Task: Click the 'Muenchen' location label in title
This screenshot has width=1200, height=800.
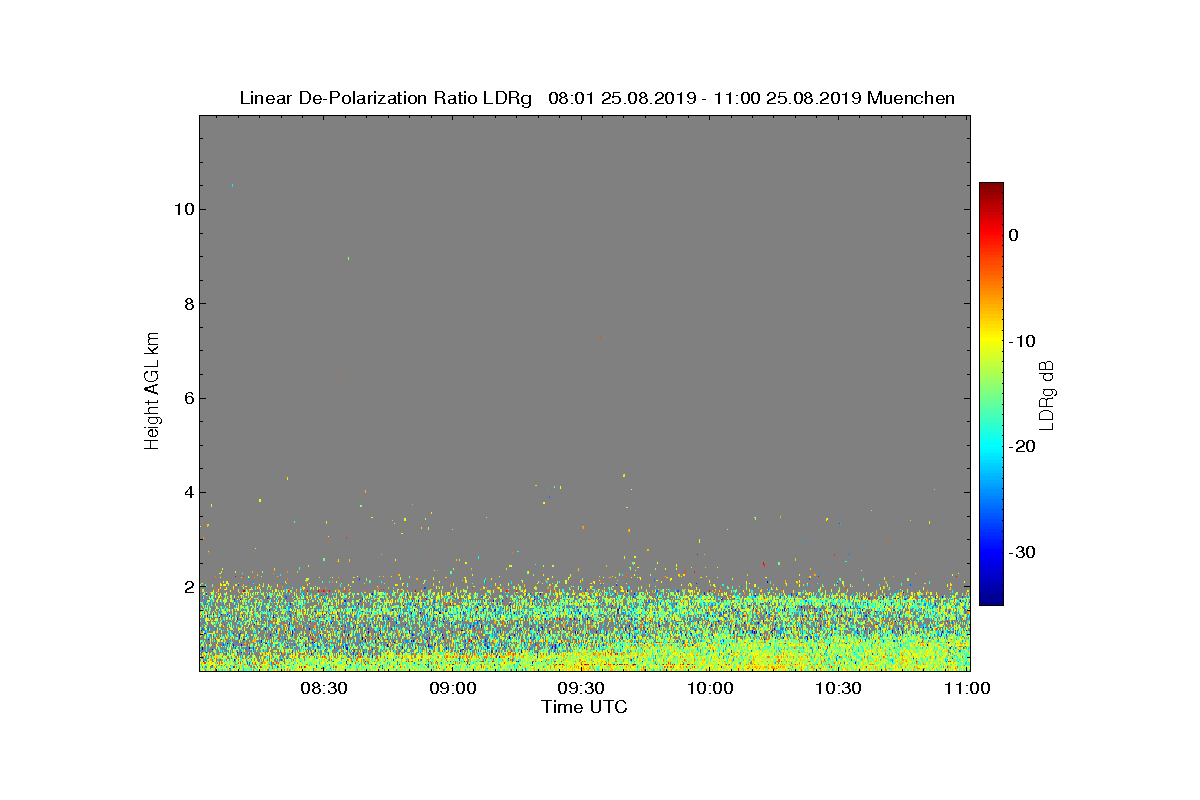Action: (x=911, y=98)
